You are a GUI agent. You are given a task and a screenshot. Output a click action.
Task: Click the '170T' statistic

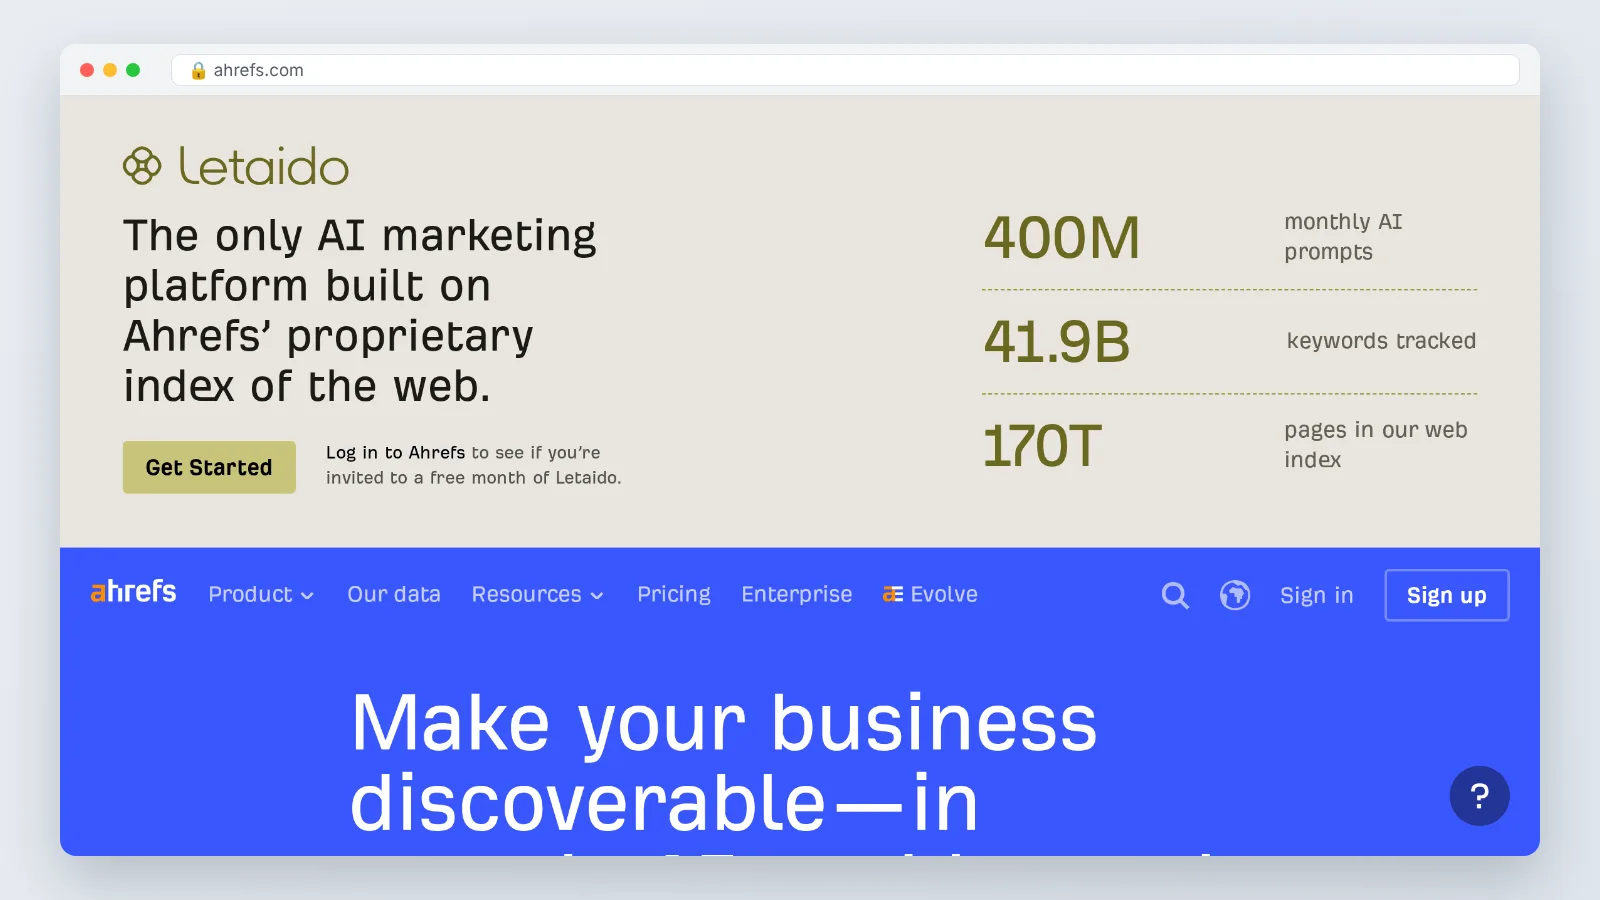(x=1042, y=446)
